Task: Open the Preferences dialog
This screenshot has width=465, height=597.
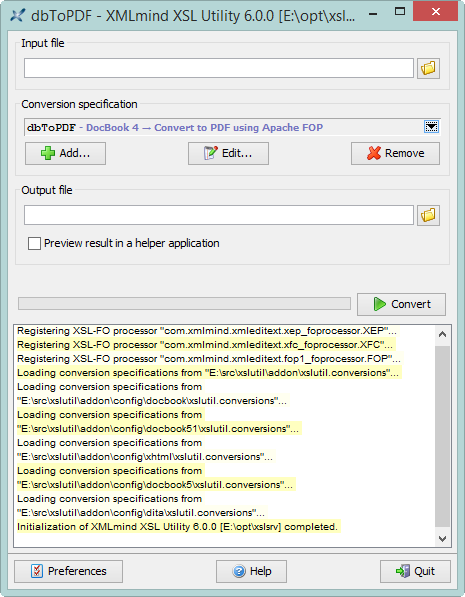Action: pos(69,571)
